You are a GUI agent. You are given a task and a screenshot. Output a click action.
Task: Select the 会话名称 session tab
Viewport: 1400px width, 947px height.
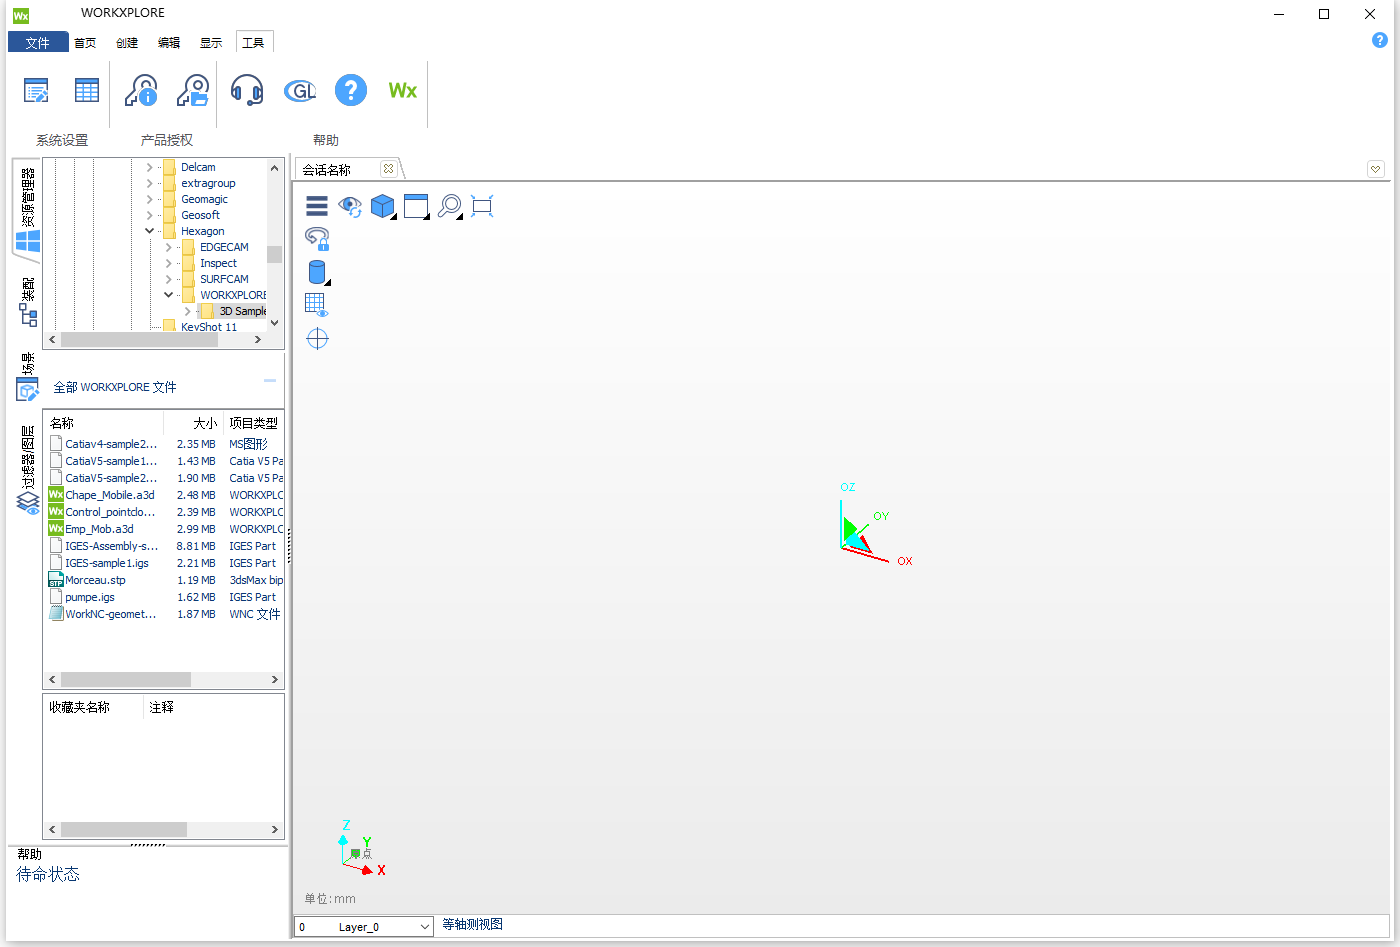click(327, 169)
